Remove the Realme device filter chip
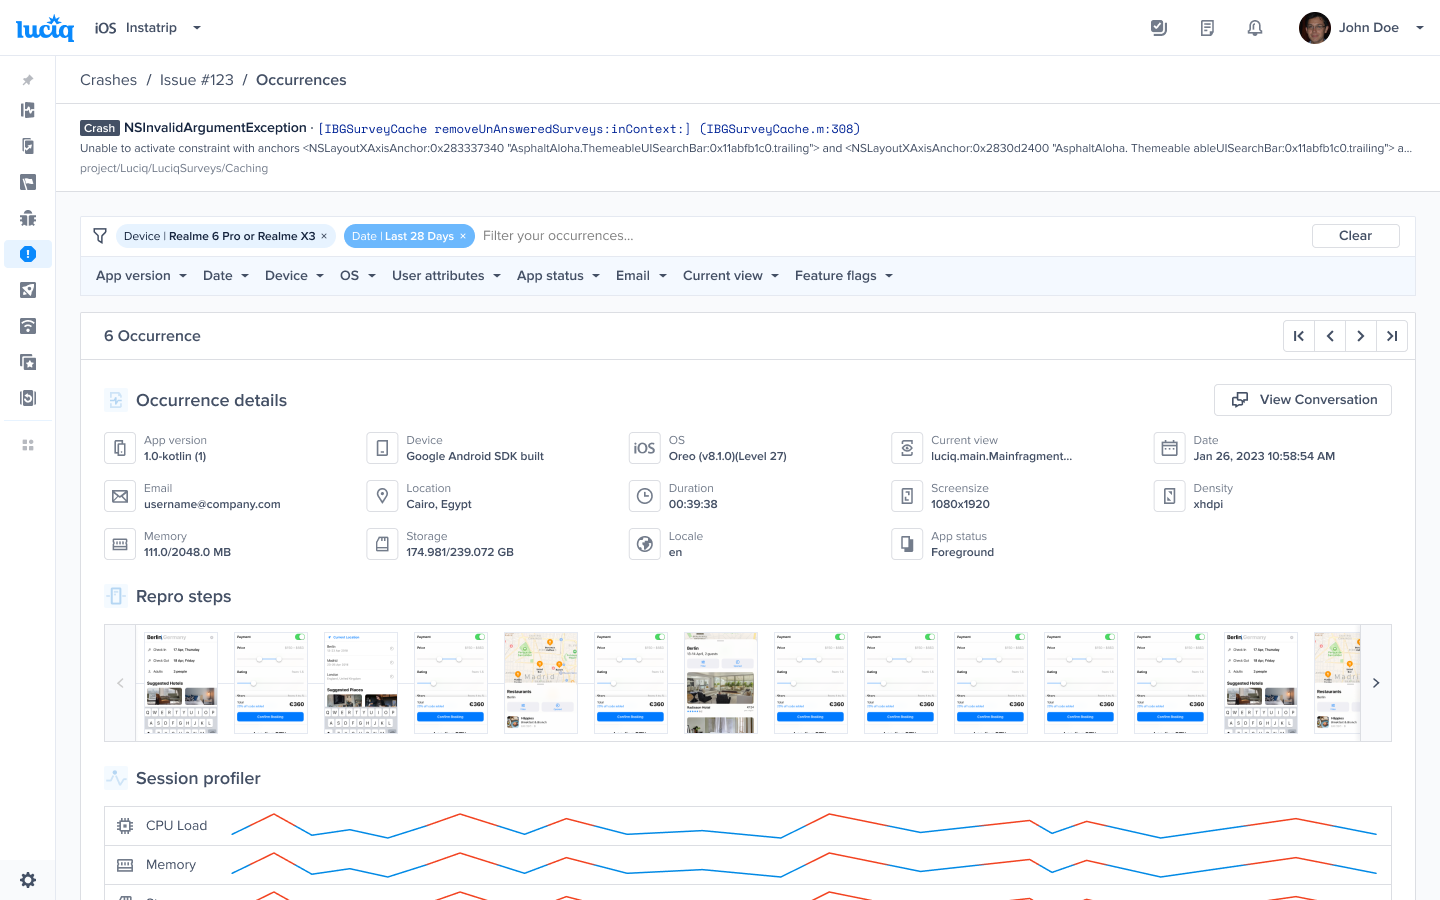The height and width of the screenshot is (900, 1440). coord(324,237)
